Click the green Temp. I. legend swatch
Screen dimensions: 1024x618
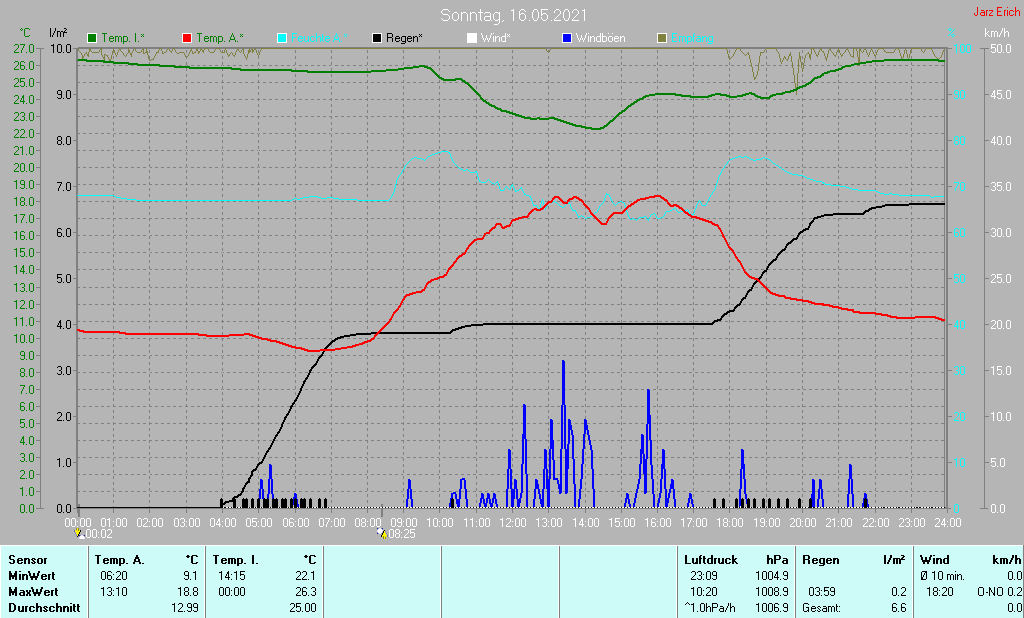pos(92,39)
